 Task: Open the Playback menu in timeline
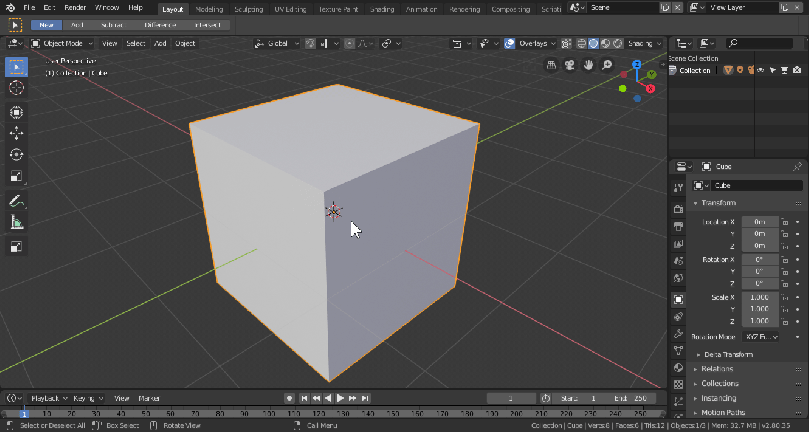click(x=46, y=398)
